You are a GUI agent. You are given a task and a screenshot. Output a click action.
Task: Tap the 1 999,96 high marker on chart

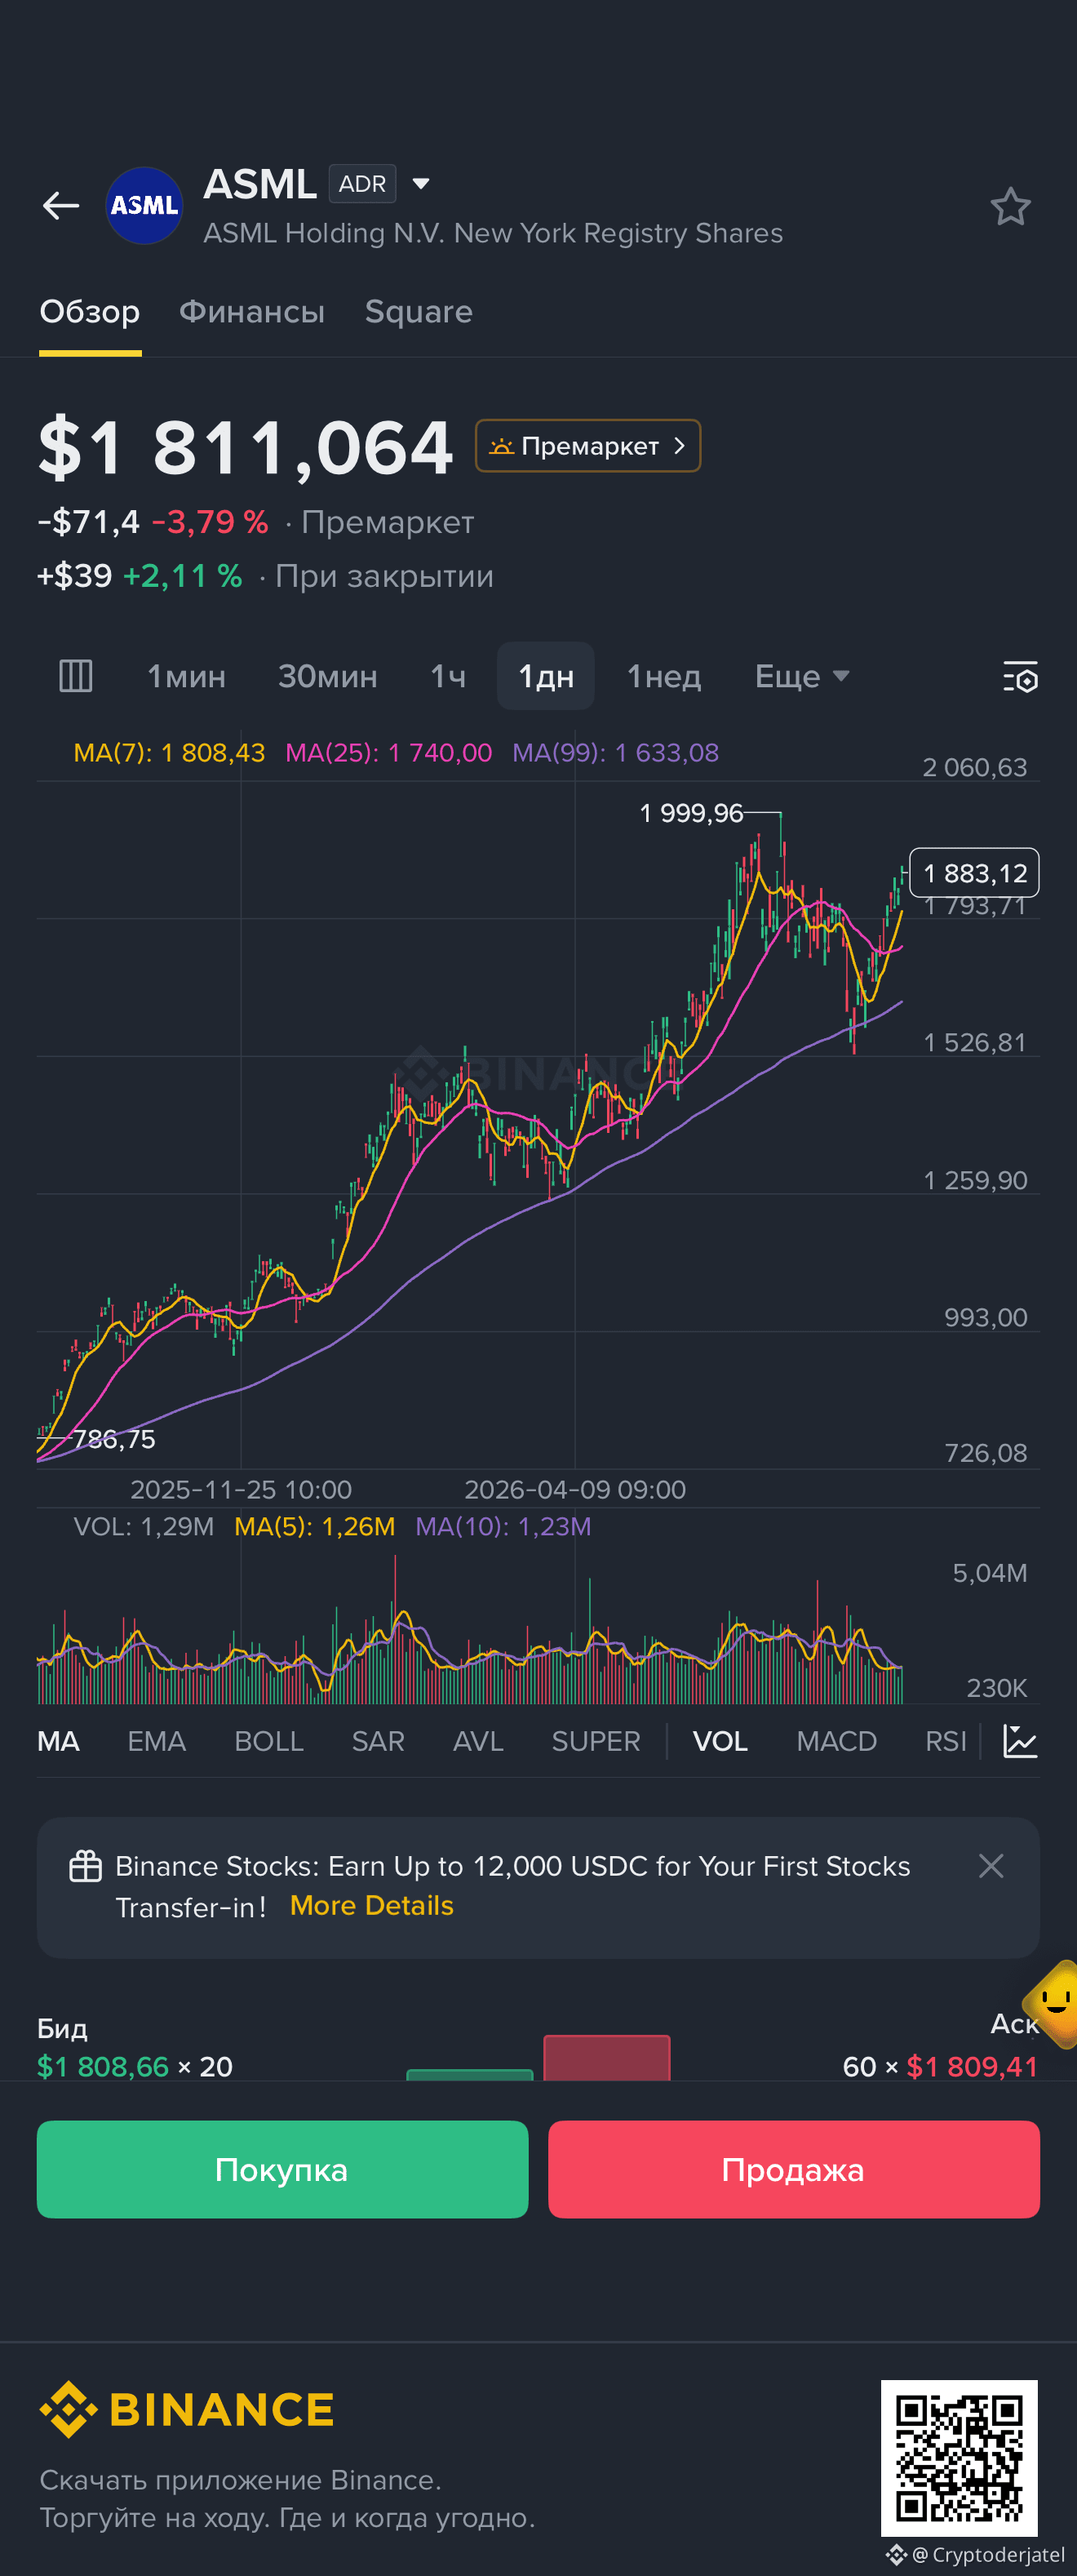pos(691,813)
